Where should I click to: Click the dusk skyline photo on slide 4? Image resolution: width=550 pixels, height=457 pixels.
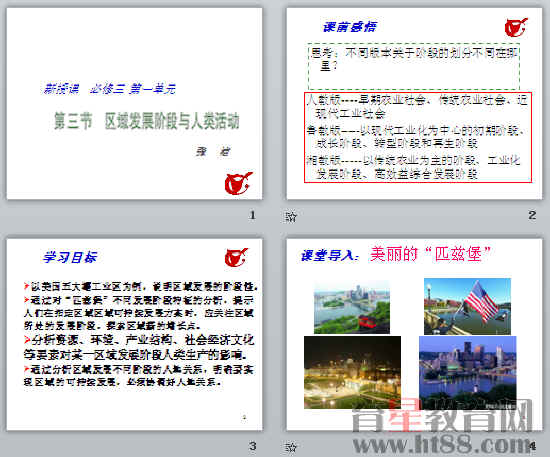point(468,372)
